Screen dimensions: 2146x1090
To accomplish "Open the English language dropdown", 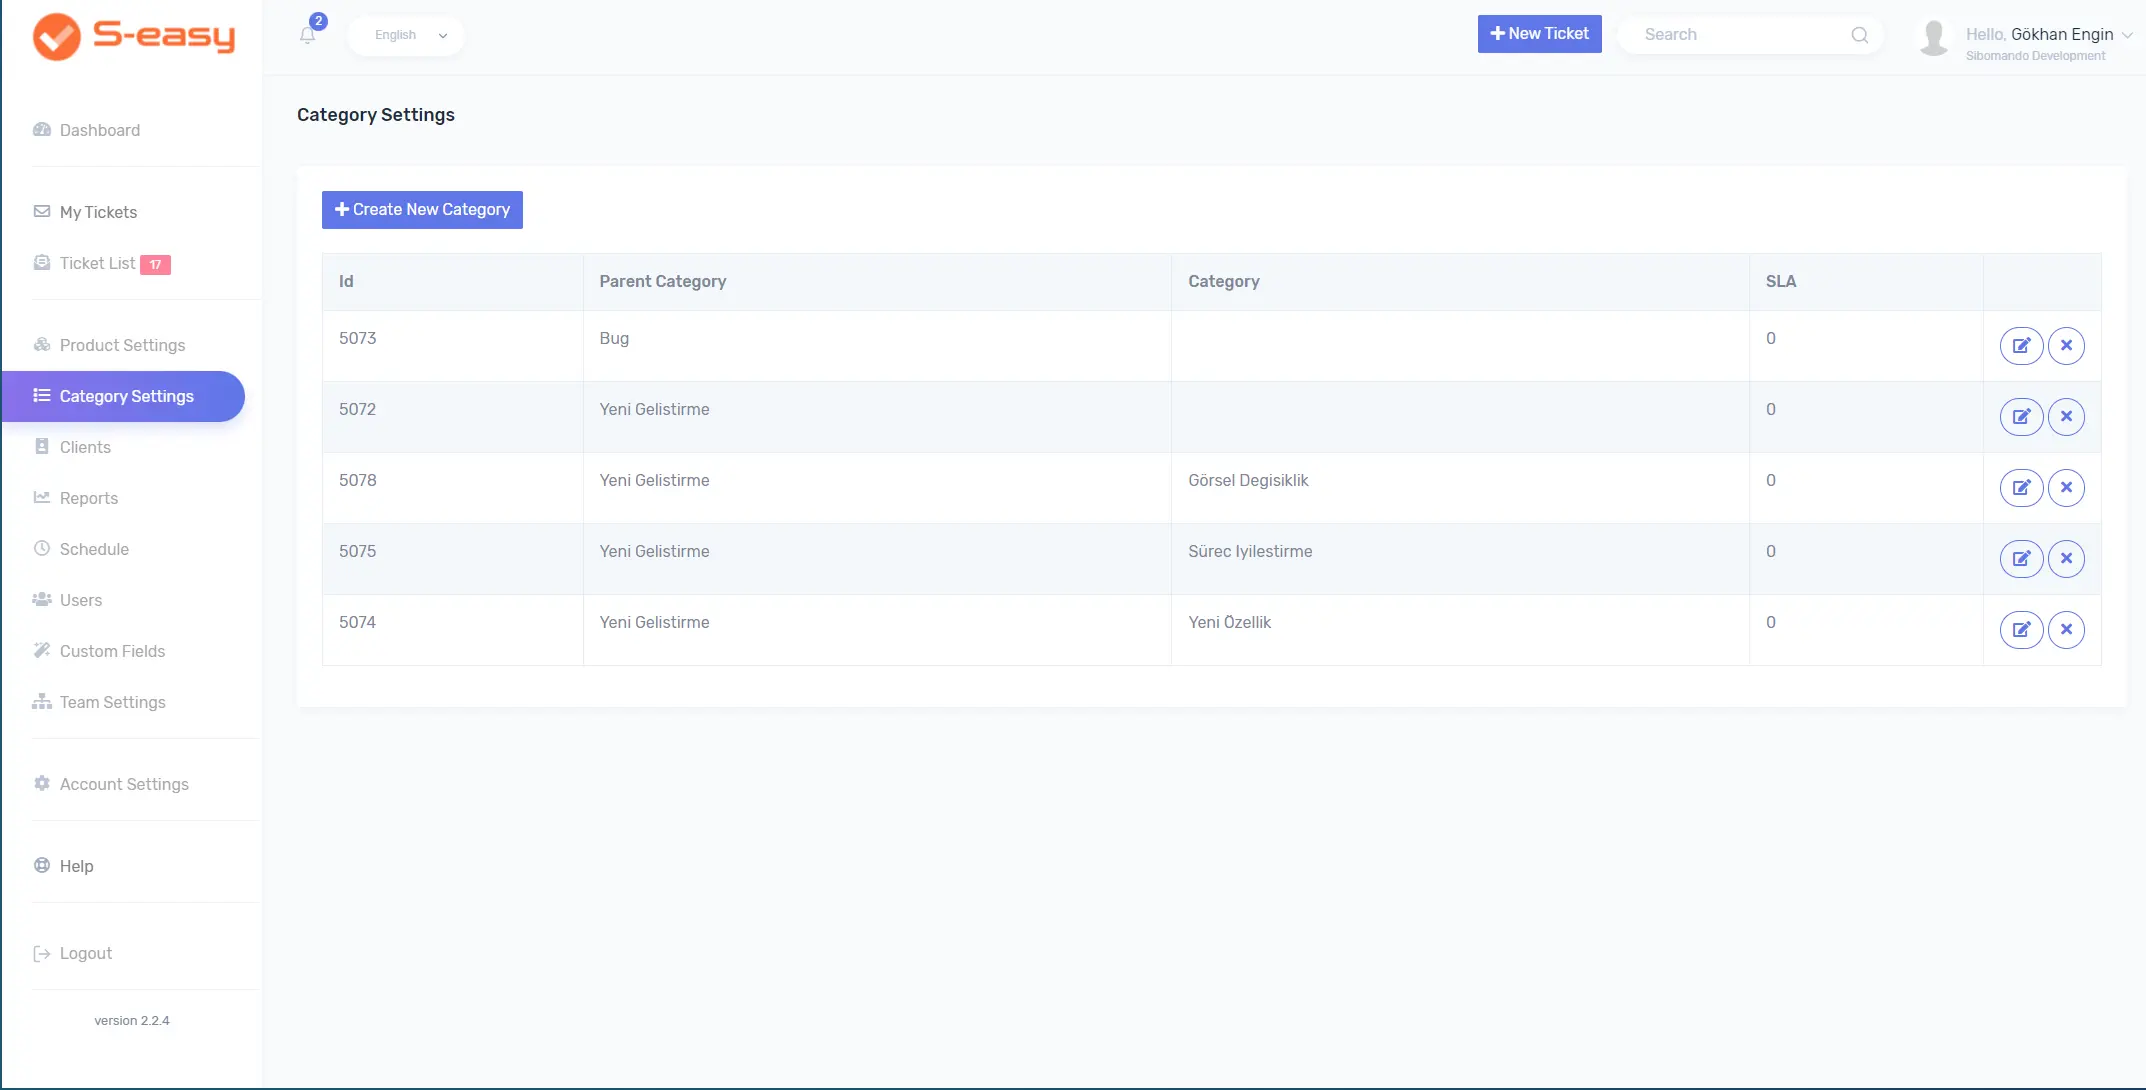I will (x=406, y=36).
